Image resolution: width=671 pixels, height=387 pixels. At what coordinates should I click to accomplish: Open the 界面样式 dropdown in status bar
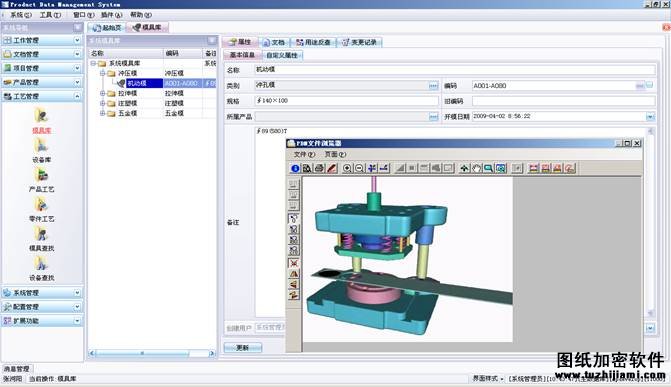click(x=488, y=378)
